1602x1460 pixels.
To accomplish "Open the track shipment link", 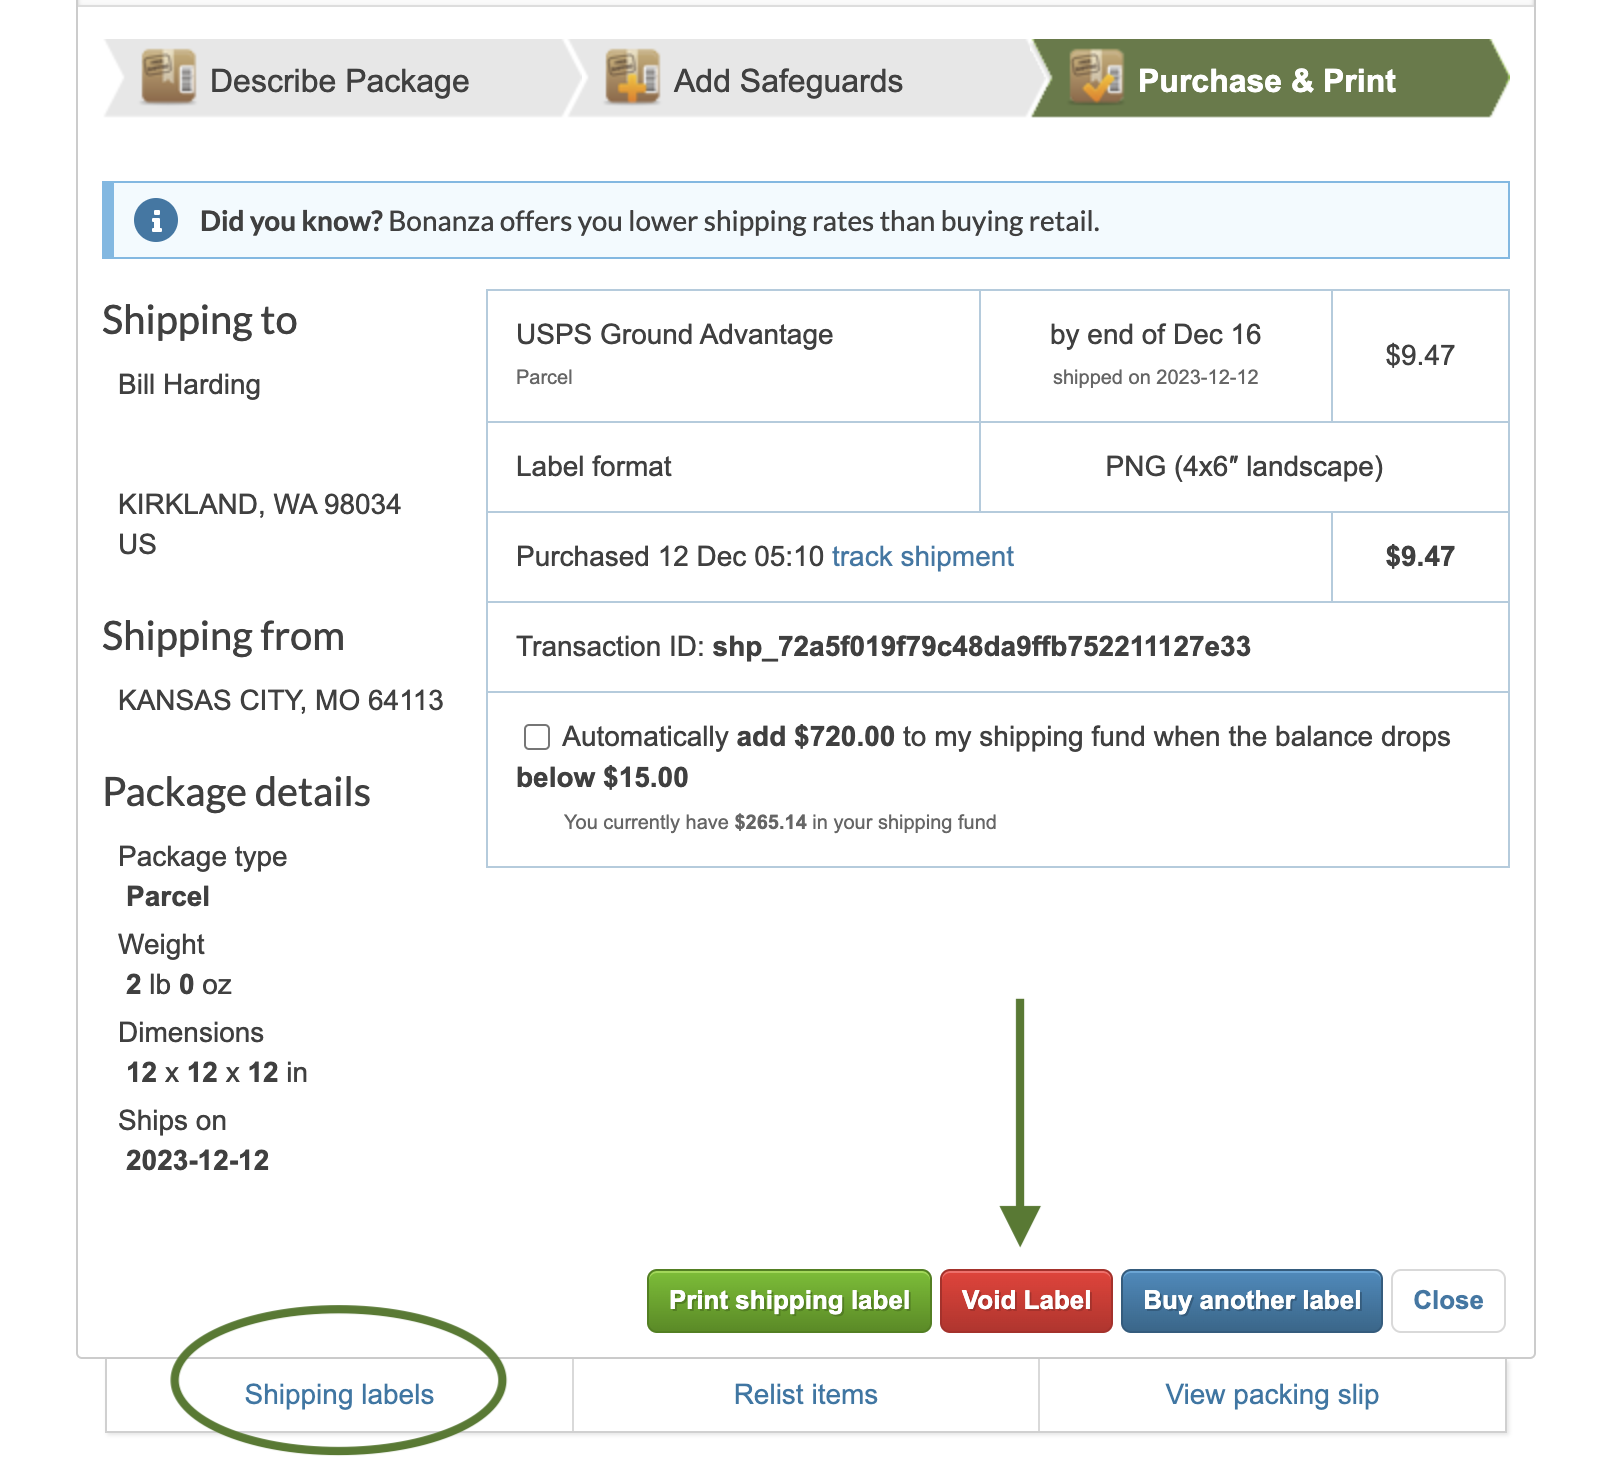I will [922, 557].
